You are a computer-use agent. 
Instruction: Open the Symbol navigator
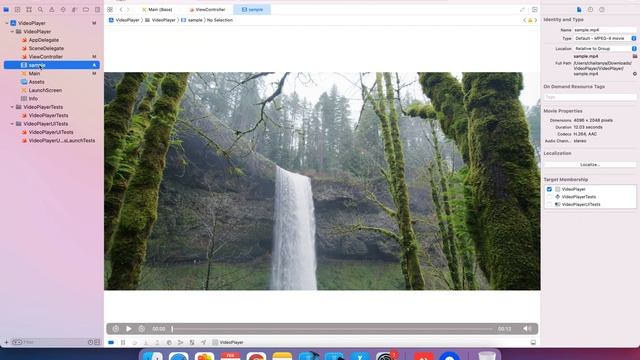[x=29, y=9]
